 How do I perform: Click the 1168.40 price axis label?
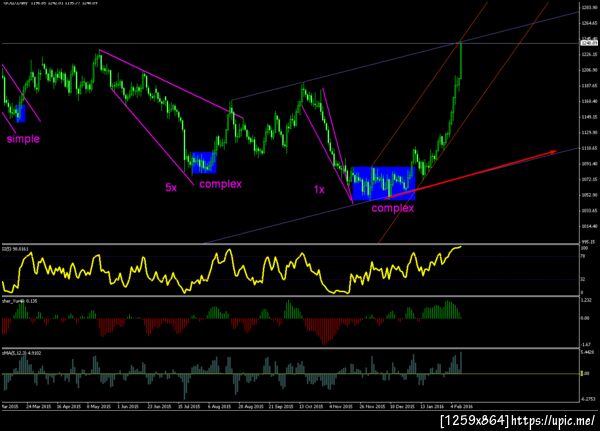coord(589,101)
